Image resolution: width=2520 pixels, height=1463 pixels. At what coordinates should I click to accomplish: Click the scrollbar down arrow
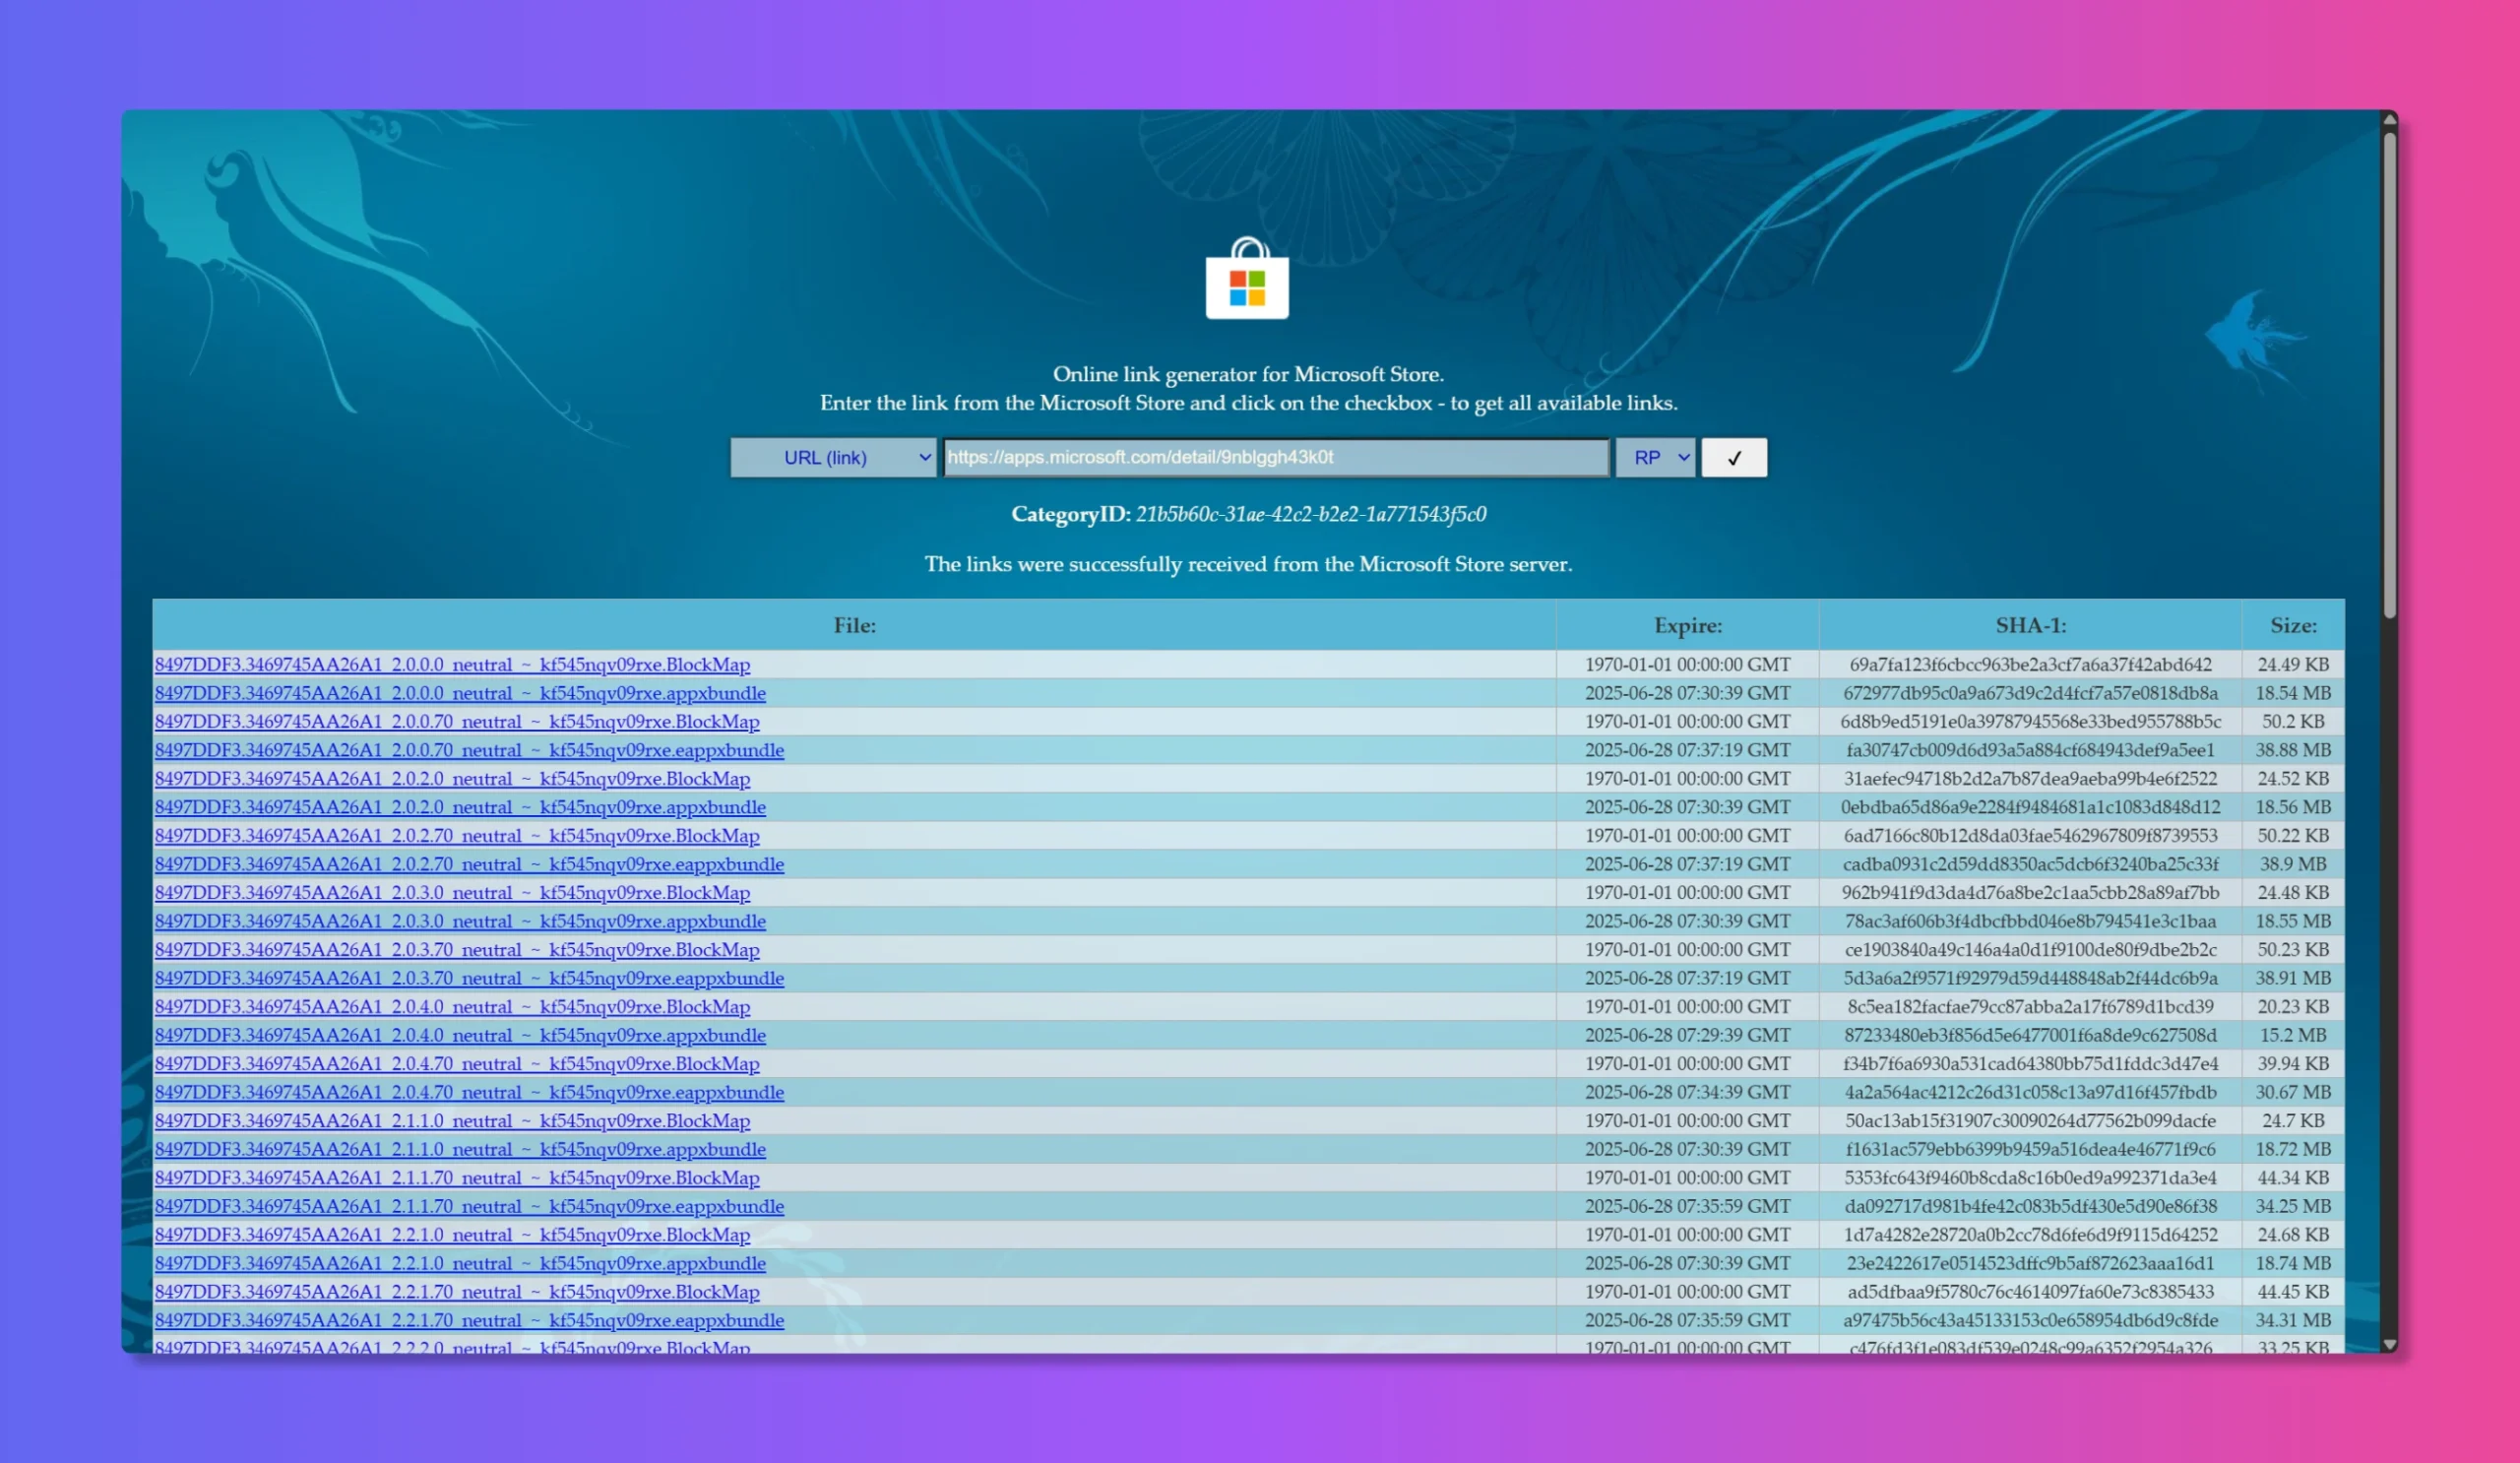[2390, 1344]
